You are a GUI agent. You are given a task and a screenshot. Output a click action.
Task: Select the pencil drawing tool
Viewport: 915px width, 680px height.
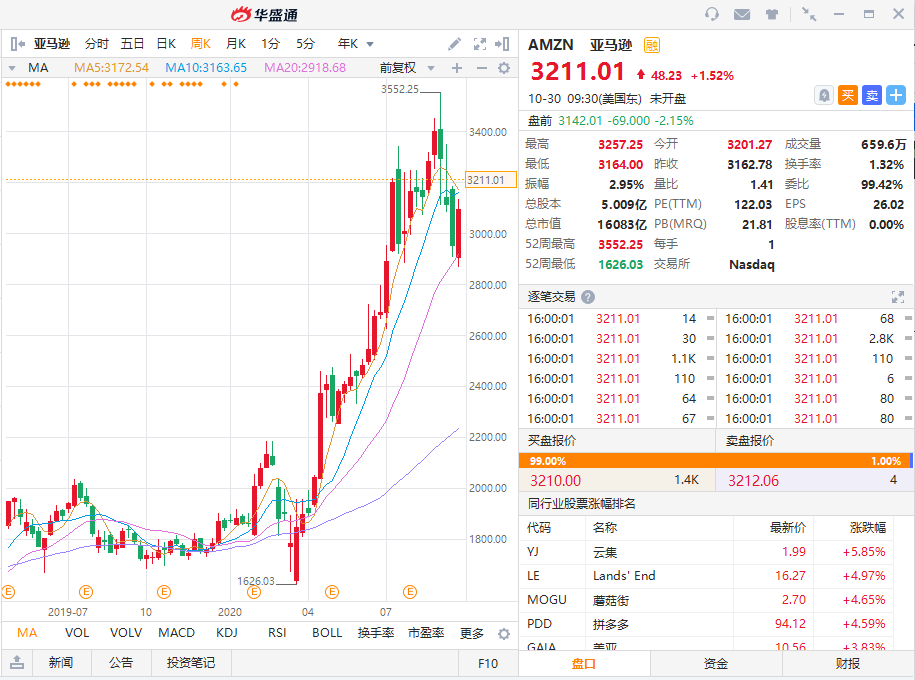[455, 44]
